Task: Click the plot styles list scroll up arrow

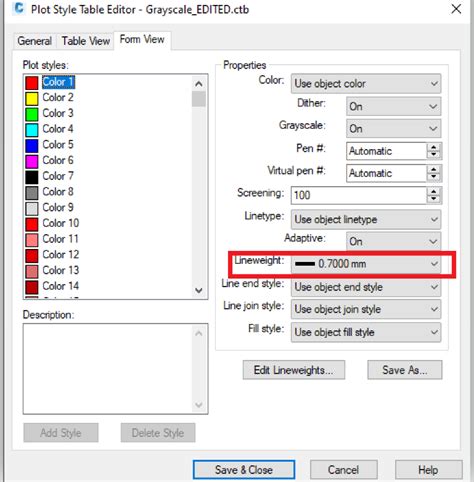Action: 199,84
